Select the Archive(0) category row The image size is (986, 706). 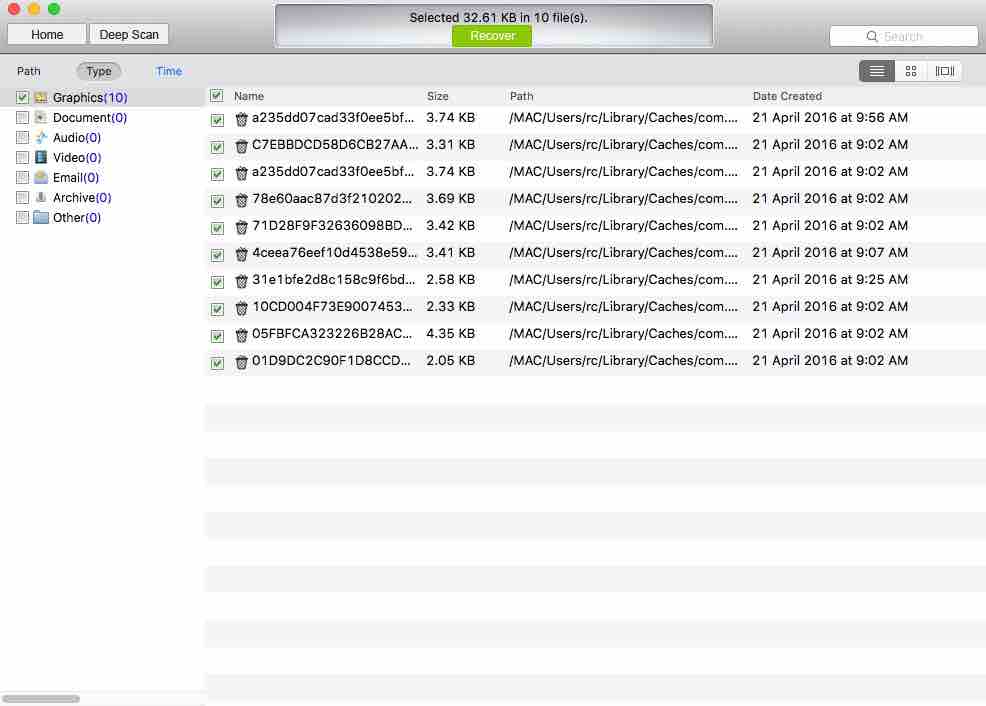[102, 197]
